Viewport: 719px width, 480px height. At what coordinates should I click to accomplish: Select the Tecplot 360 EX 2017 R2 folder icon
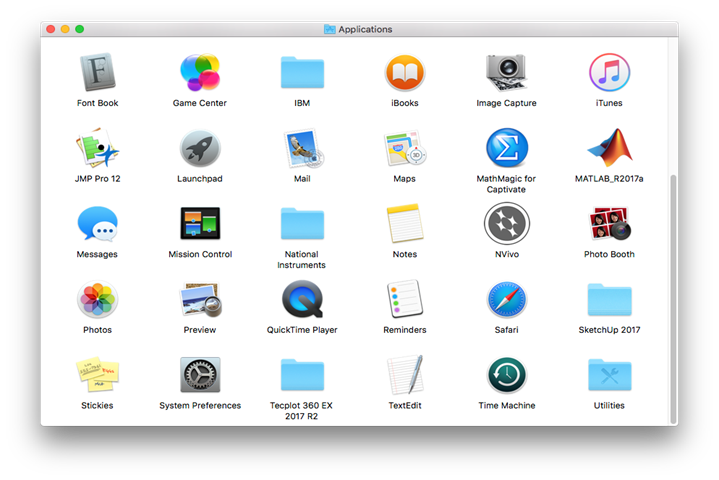pyautogui.click(x=302, y=375)
